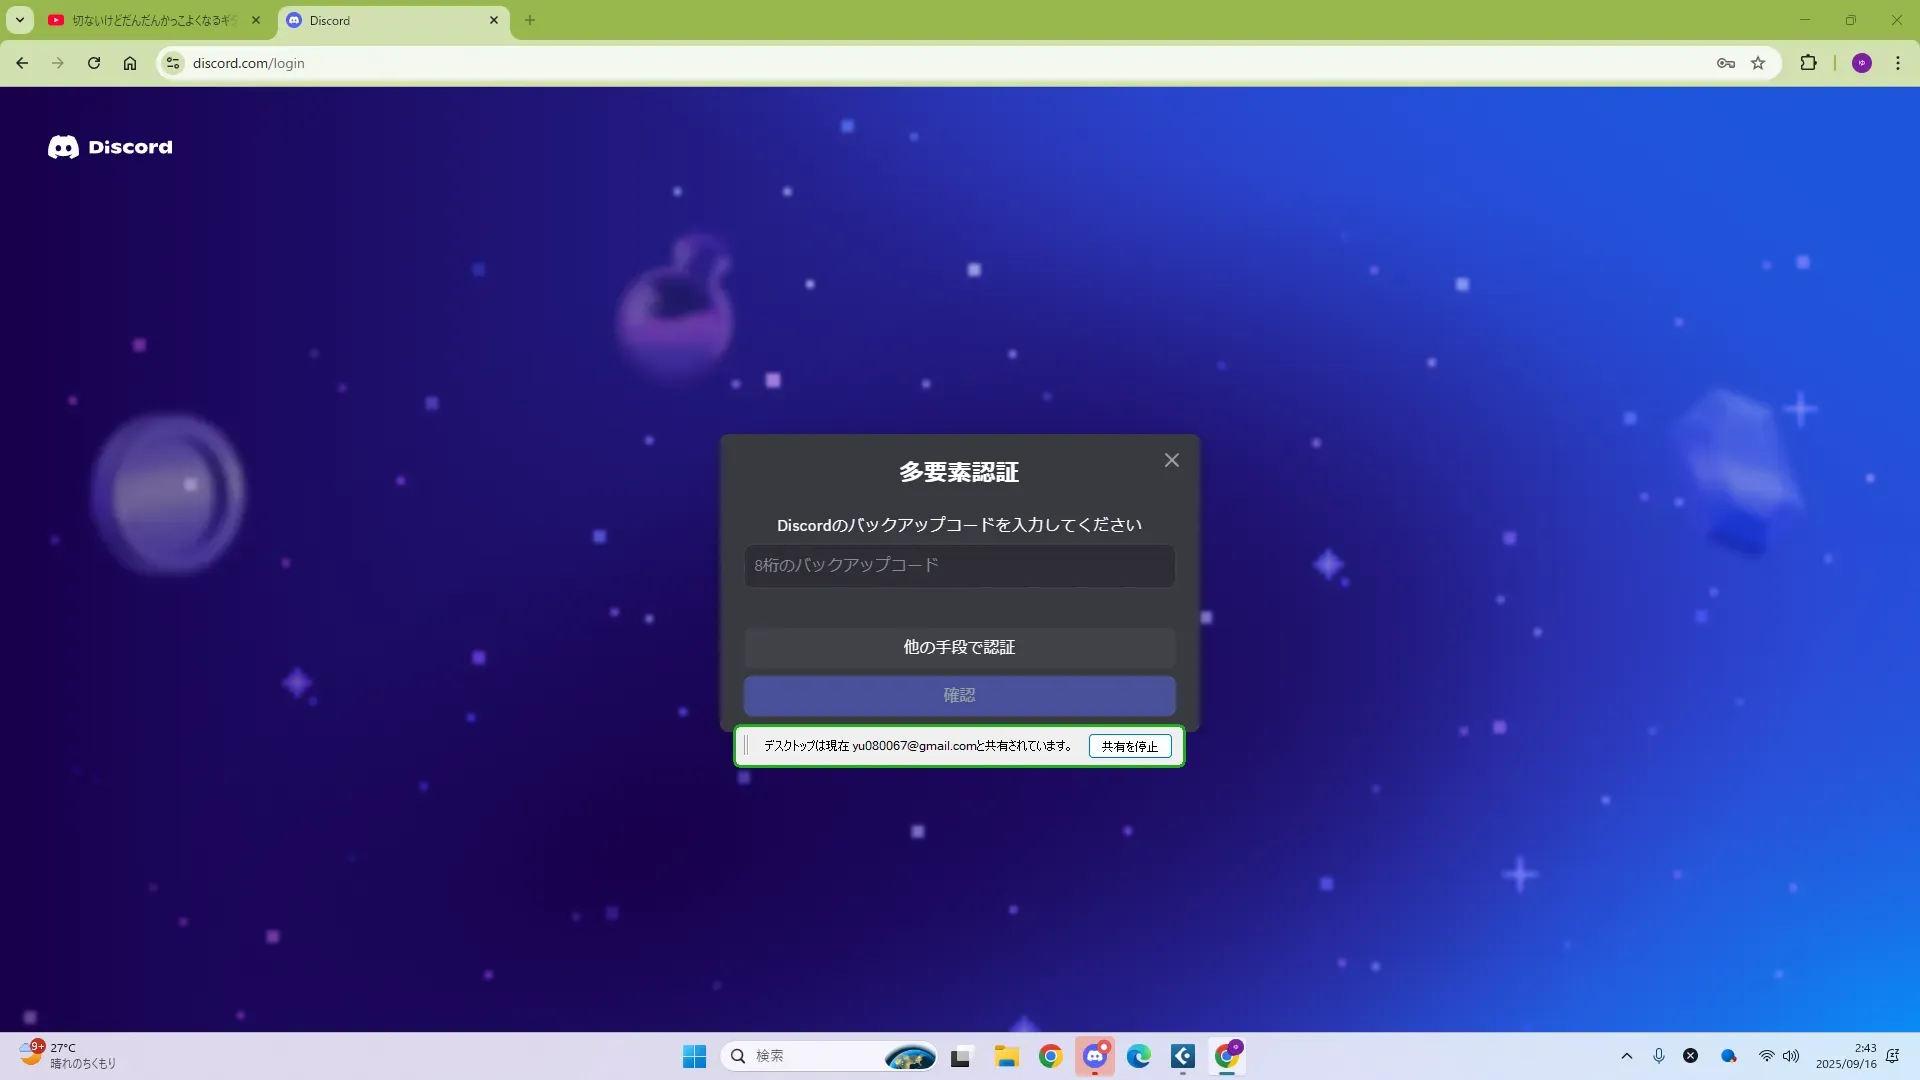This screenshot has height=1080, width=1920.
Task: Click the Windows Start button
Action: [694, 1056]
